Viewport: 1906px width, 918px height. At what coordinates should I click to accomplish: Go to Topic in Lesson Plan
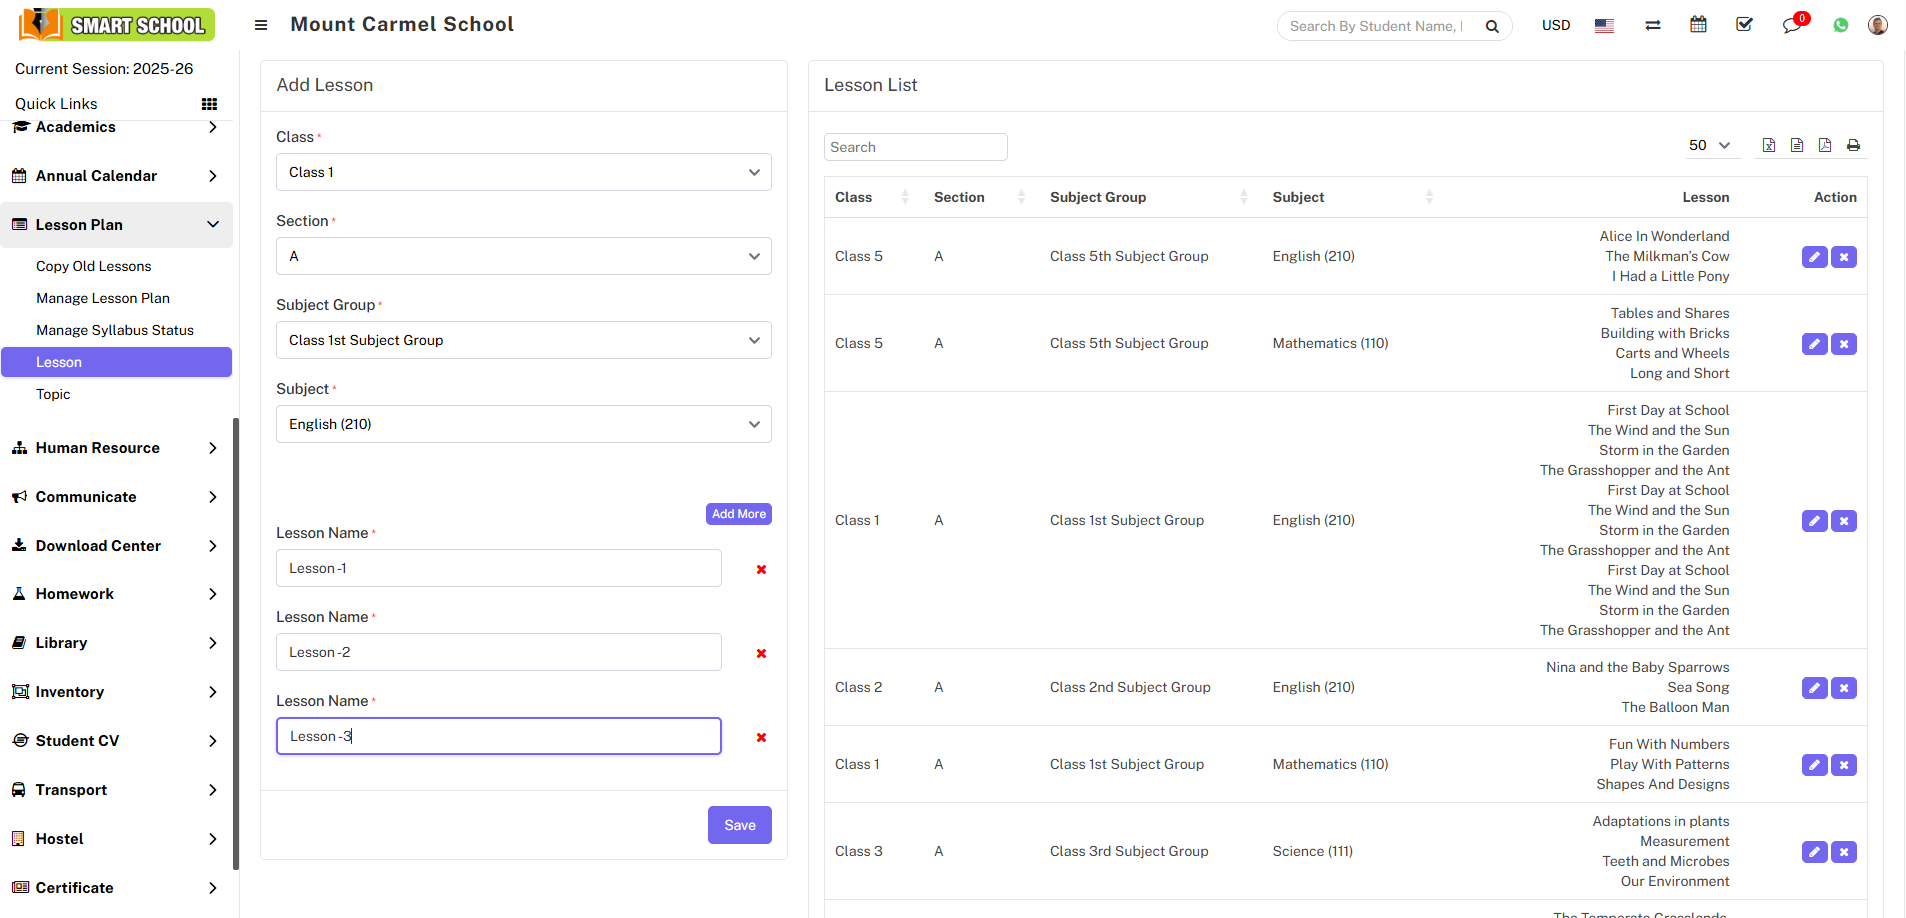coord(53,394)
